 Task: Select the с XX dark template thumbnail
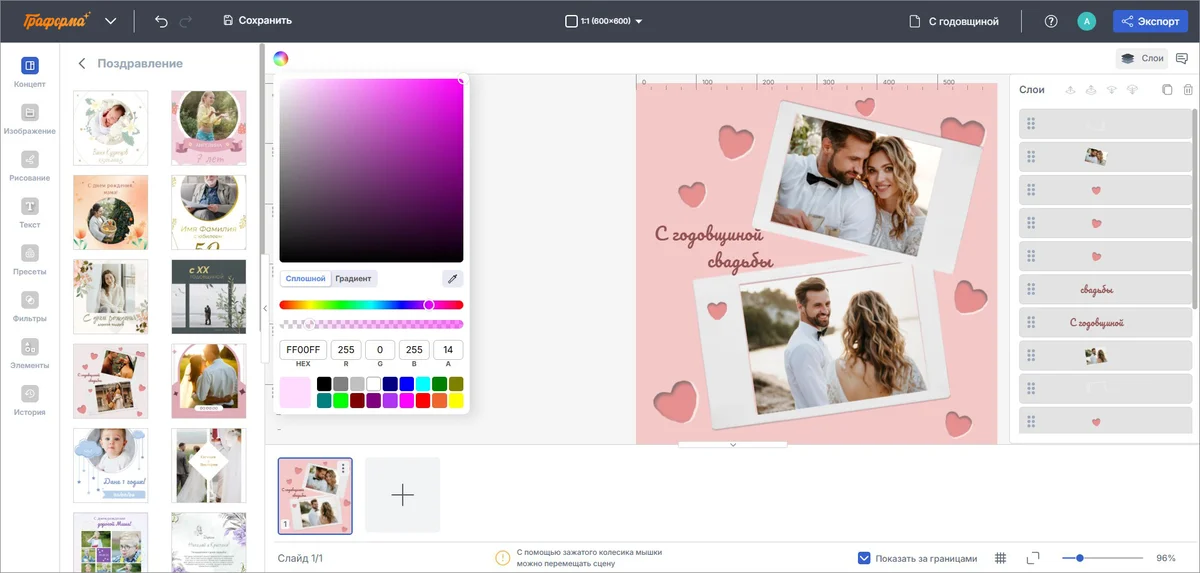(209, 297)
